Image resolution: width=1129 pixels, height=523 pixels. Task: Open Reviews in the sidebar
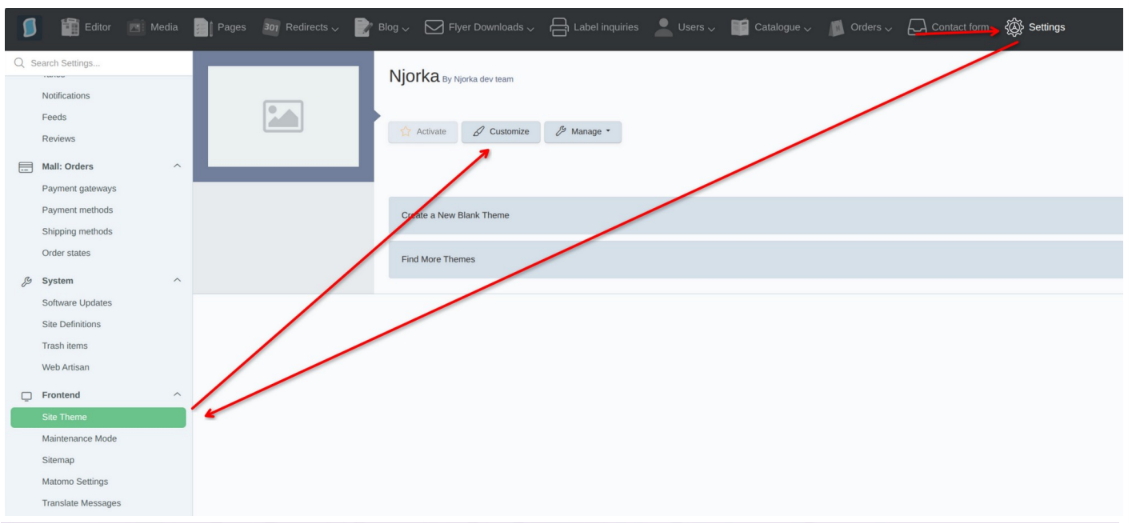tap(58, 139)
